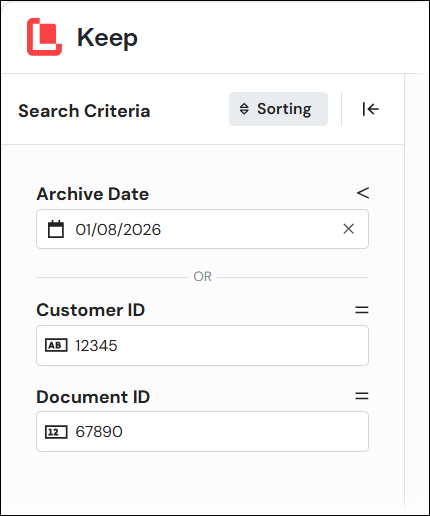
Task: Collapse the Search Criteria panel
Action: [371, 109]
